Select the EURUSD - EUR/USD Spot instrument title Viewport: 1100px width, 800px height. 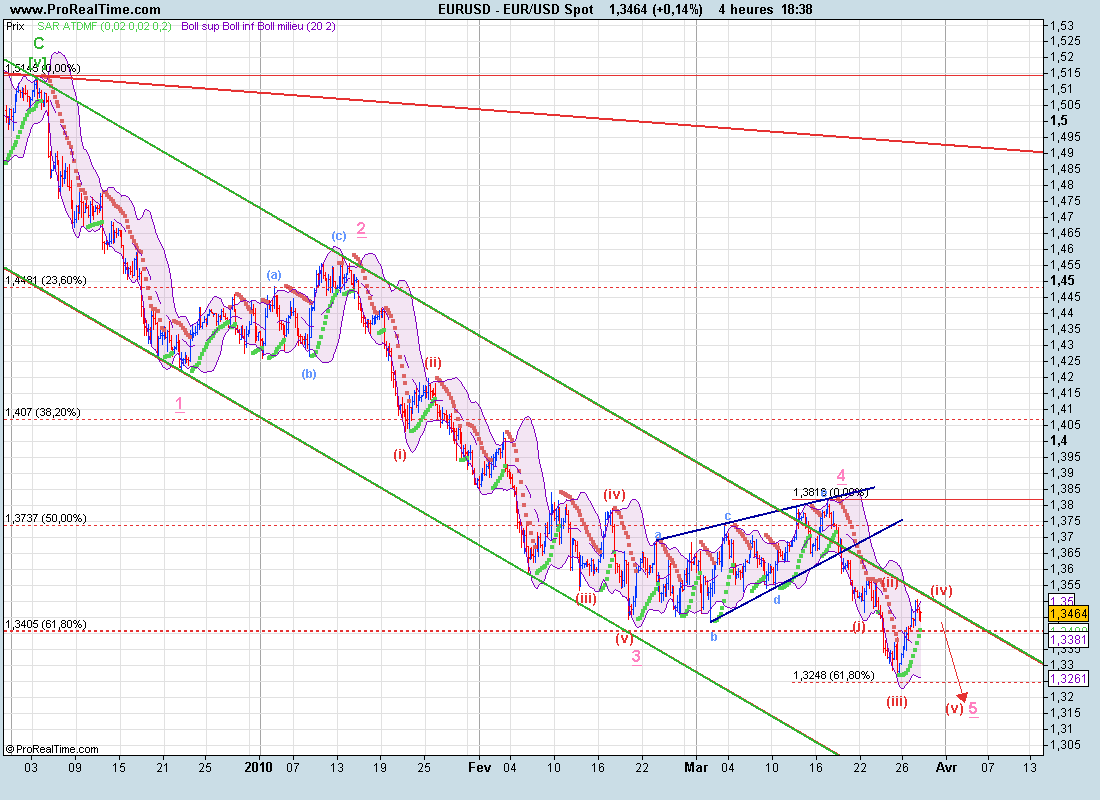(x=516, y=9)
